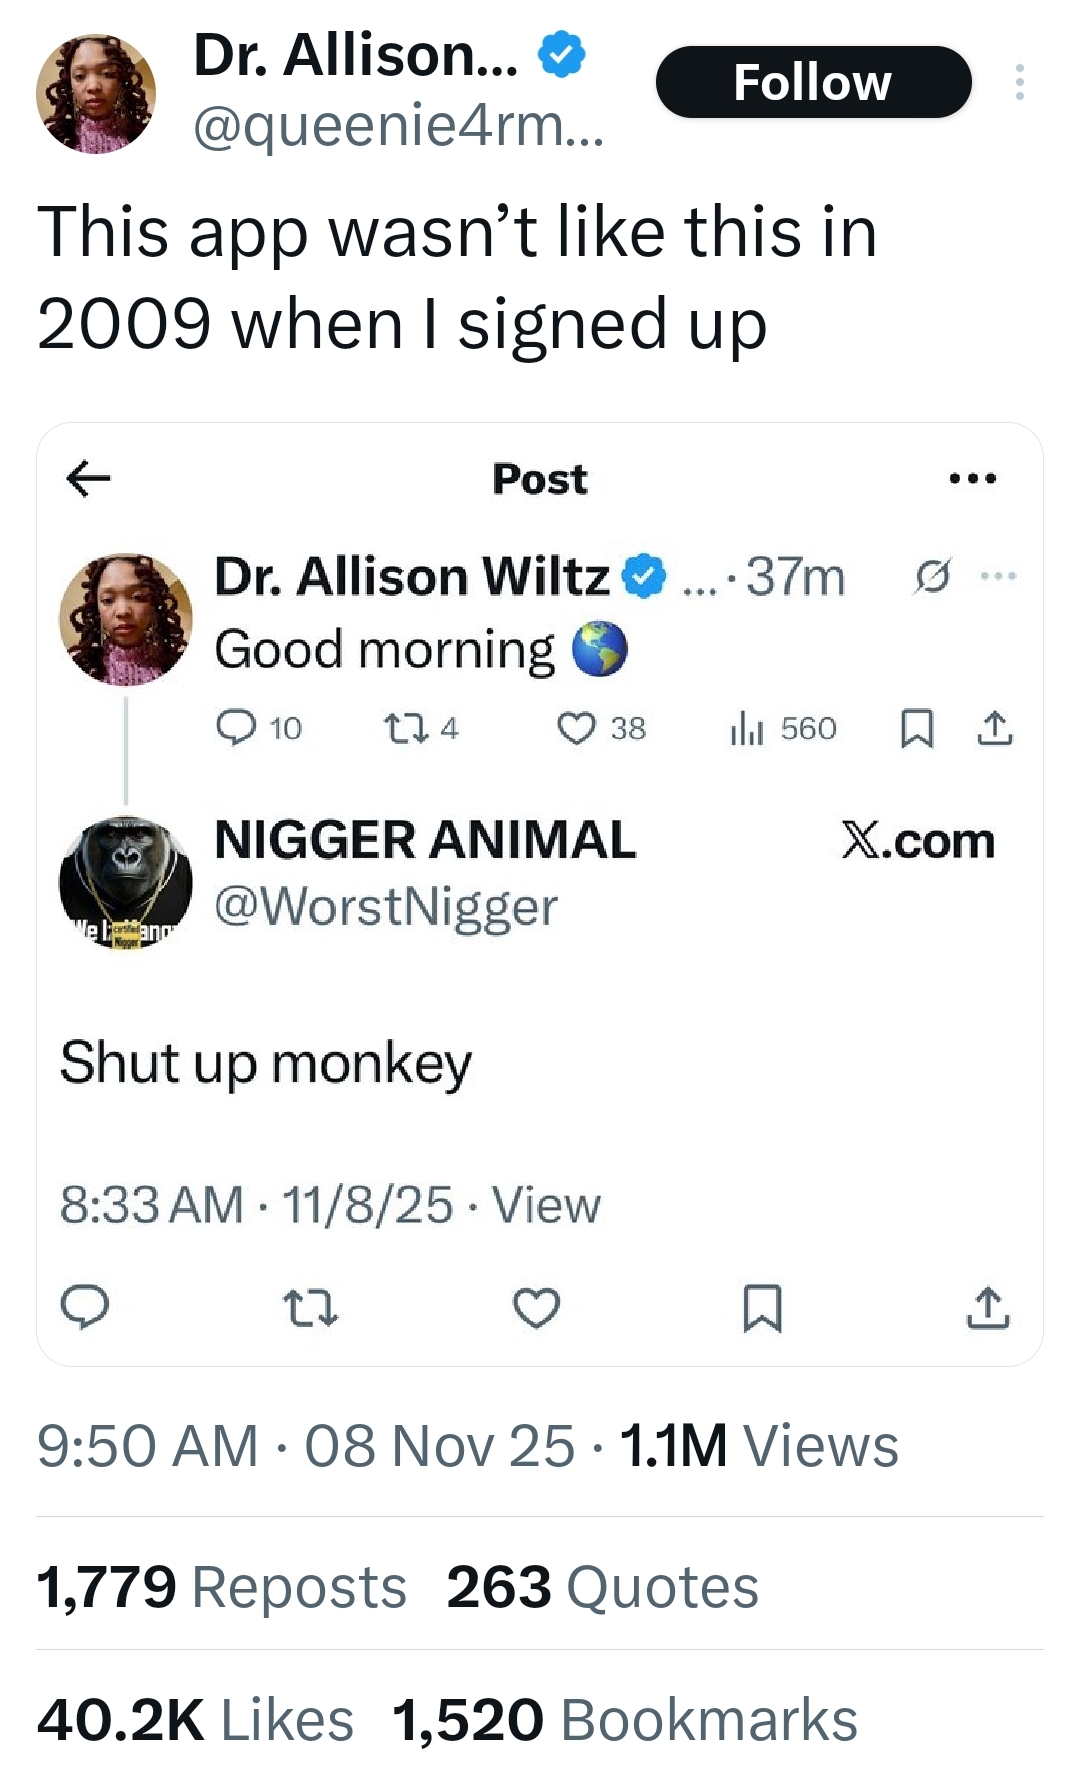Toggle bookmark next to the 560 views count
1080x1774 pixels.
point(917,728)
